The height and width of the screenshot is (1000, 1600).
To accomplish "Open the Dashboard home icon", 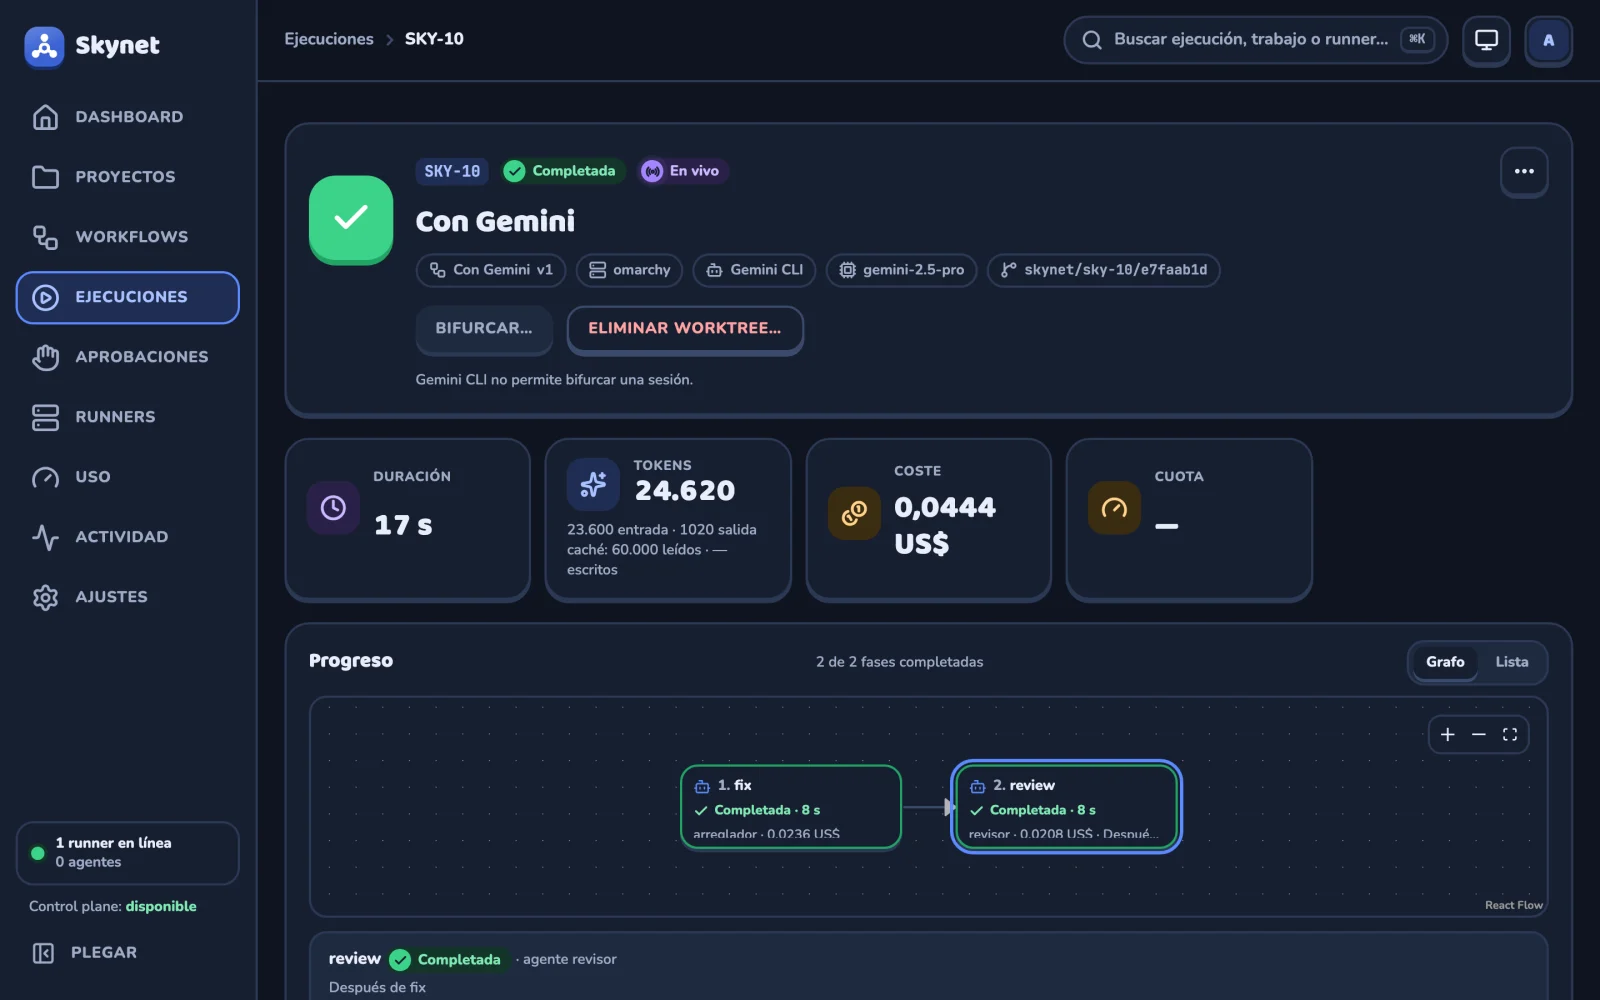I will pos(45,117).
